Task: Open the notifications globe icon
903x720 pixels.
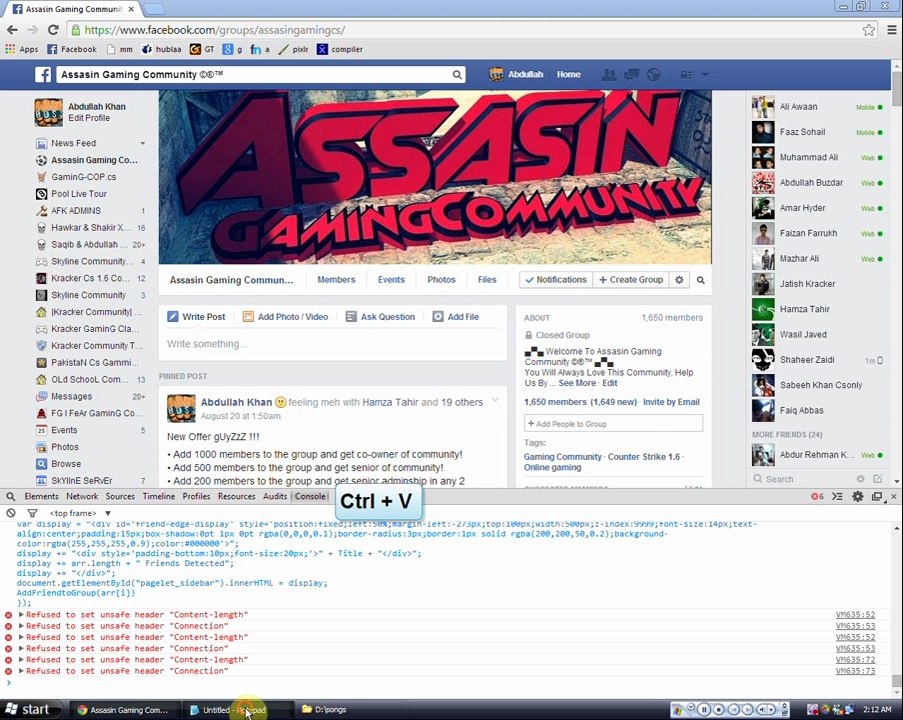Action: [653, 74]
